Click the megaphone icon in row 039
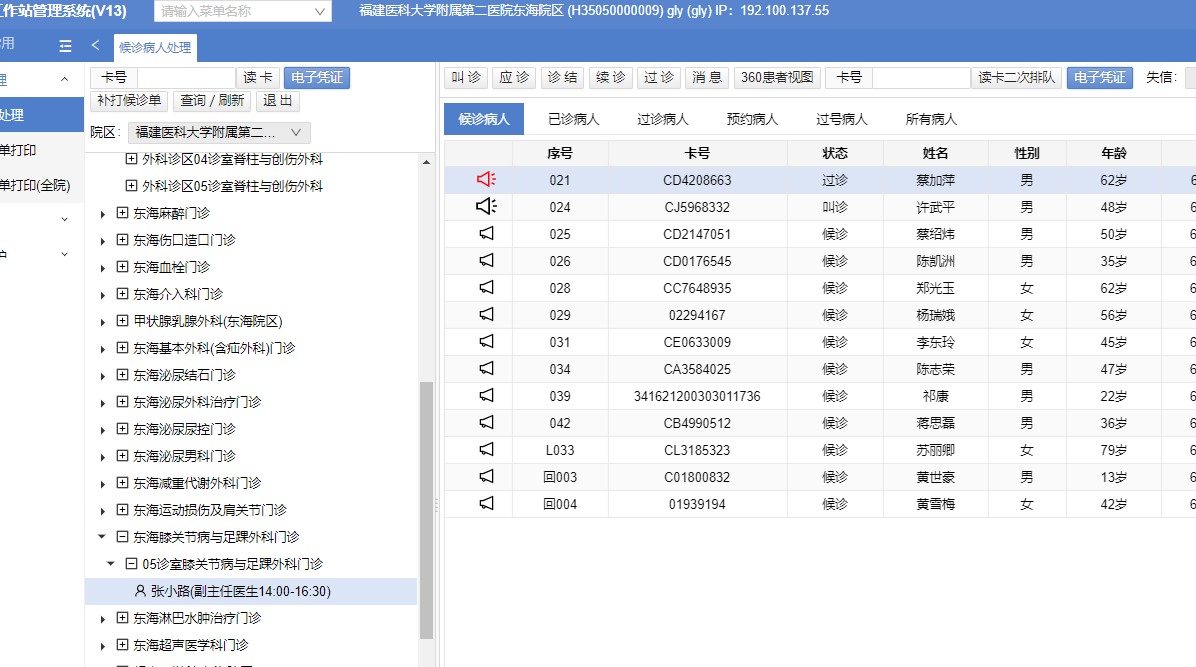The width and height of the screenshot is (1196, 667). 486,396
